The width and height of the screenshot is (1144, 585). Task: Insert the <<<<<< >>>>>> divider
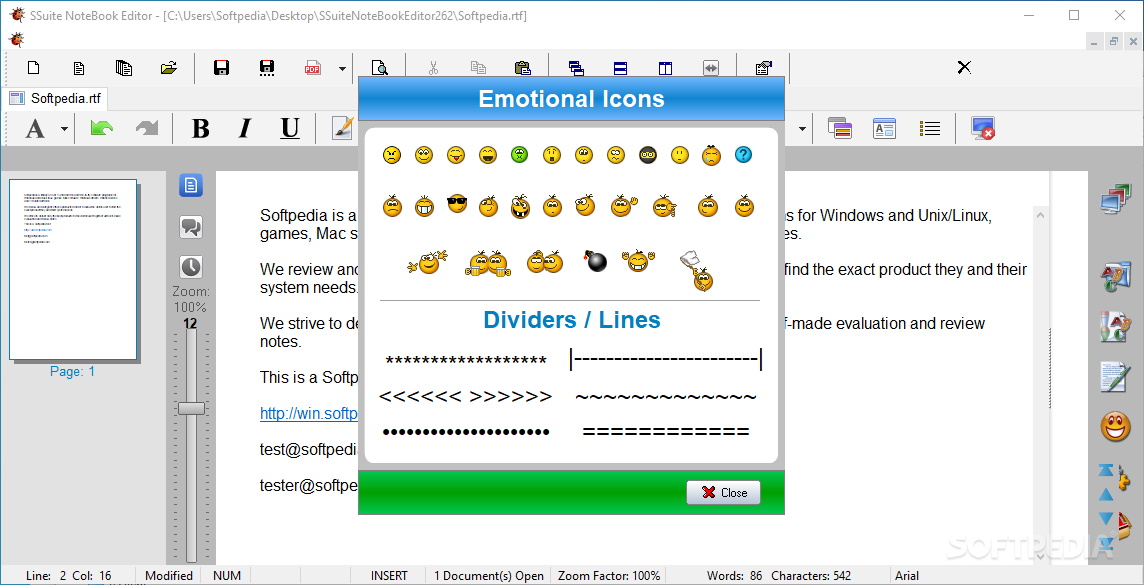465,397
